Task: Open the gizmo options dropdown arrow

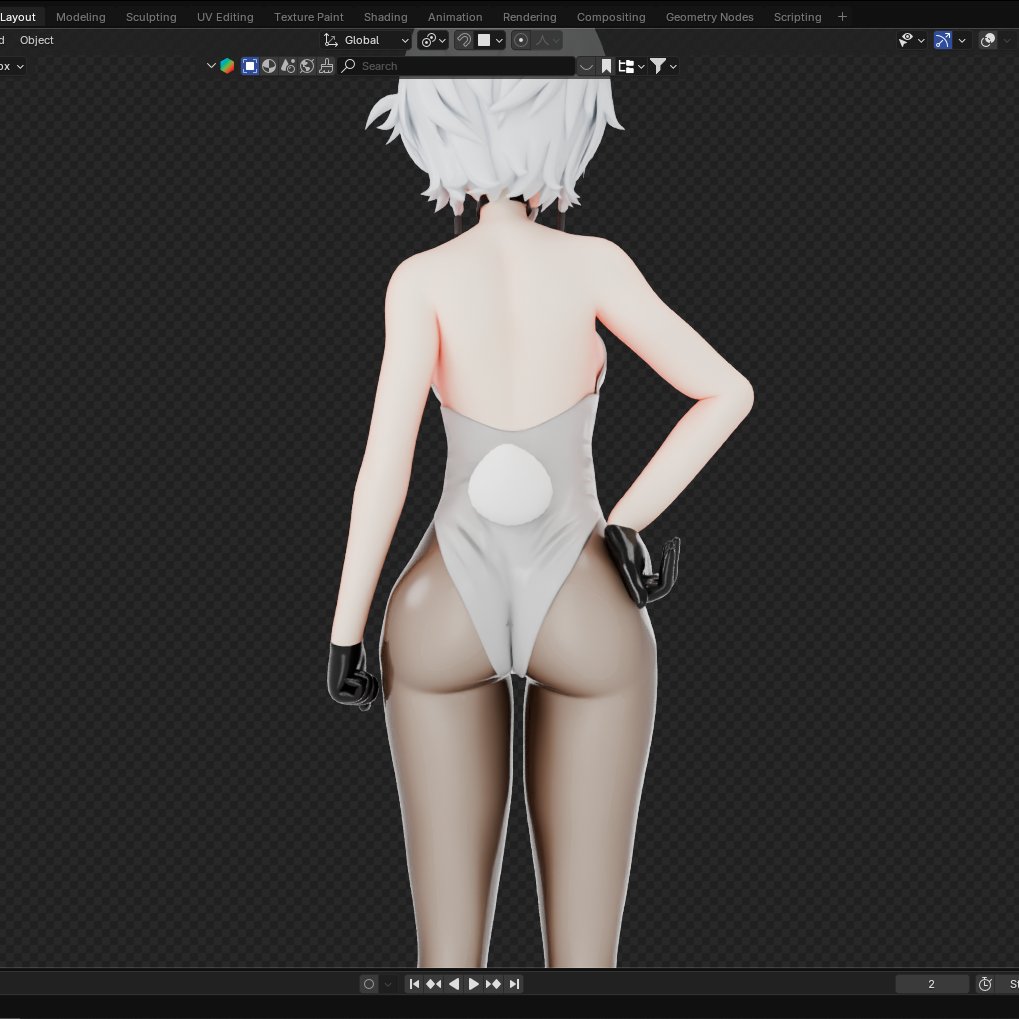Action: [x=962, y=40]
